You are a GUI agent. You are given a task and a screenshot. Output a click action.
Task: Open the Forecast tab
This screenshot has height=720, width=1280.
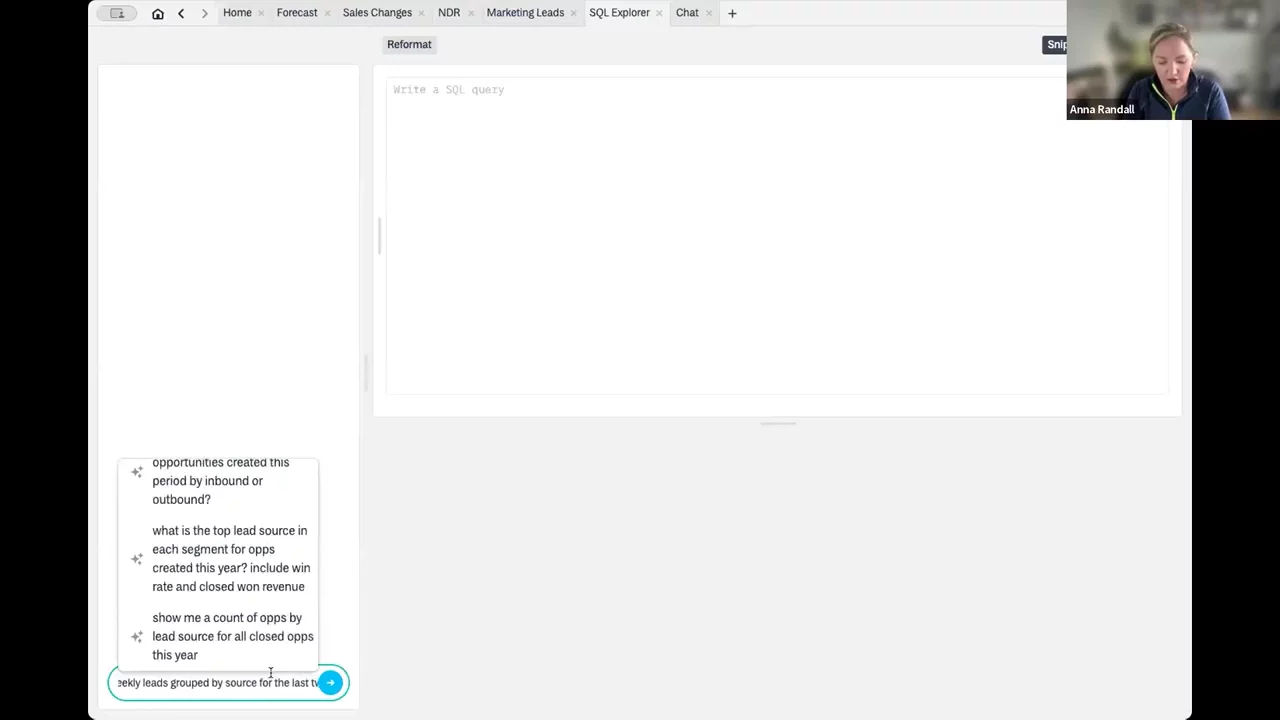[x=296, y=13]
